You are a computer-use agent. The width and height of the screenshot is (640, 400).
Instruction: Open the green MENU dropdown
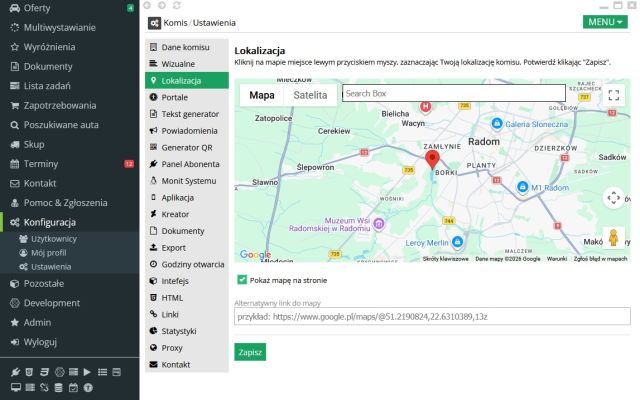pos(604,21)
